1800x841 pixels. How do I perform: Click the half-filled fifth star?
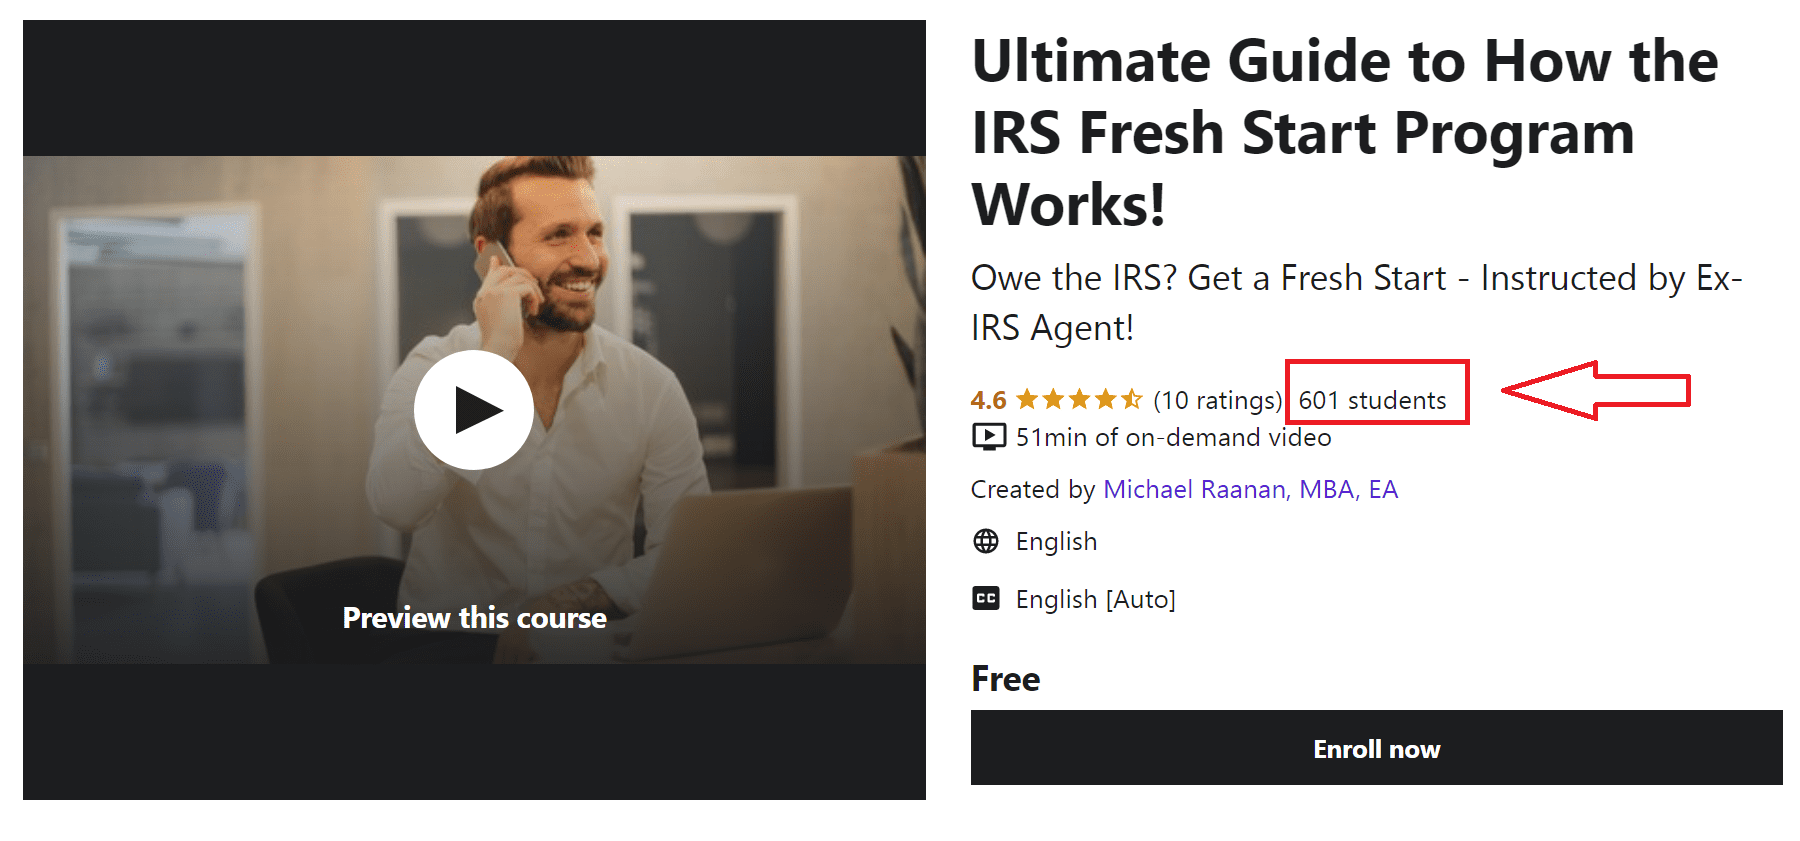(x=1131, y=400)
